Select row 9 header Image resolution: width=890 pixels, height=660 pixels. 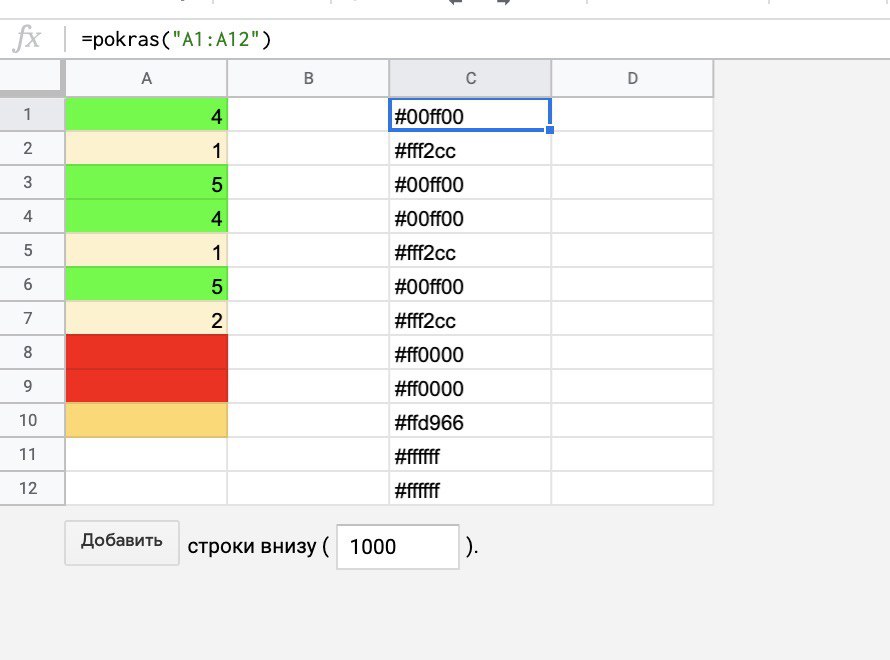point(32,387)
